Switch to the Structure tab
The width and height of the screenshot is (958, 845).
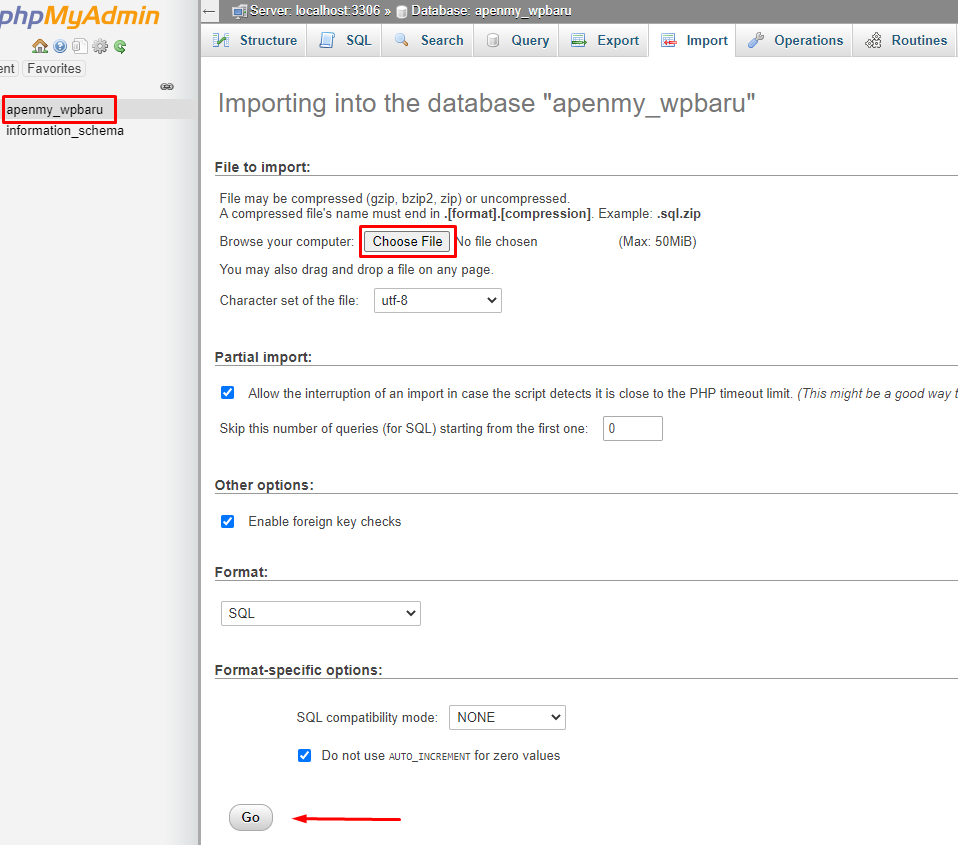coord(255,41)
